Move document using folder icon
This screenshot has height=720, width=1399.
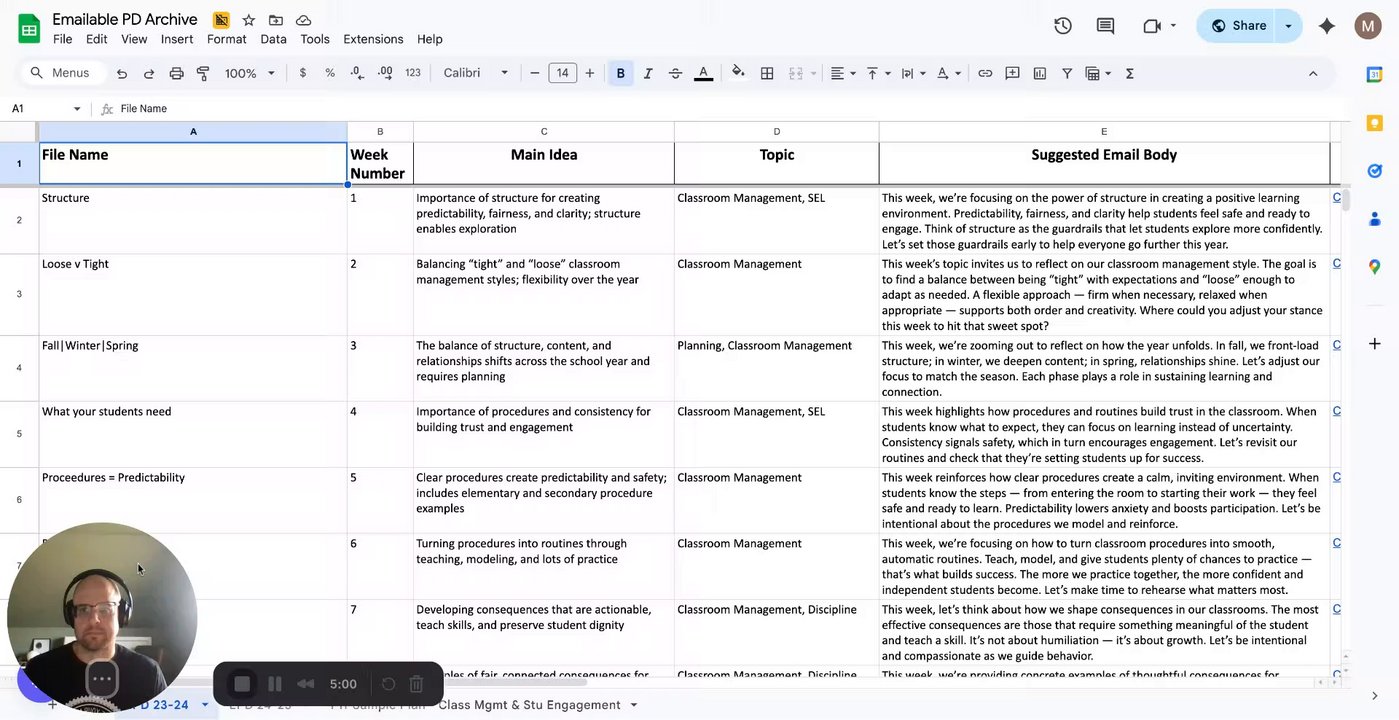point(276,20)
